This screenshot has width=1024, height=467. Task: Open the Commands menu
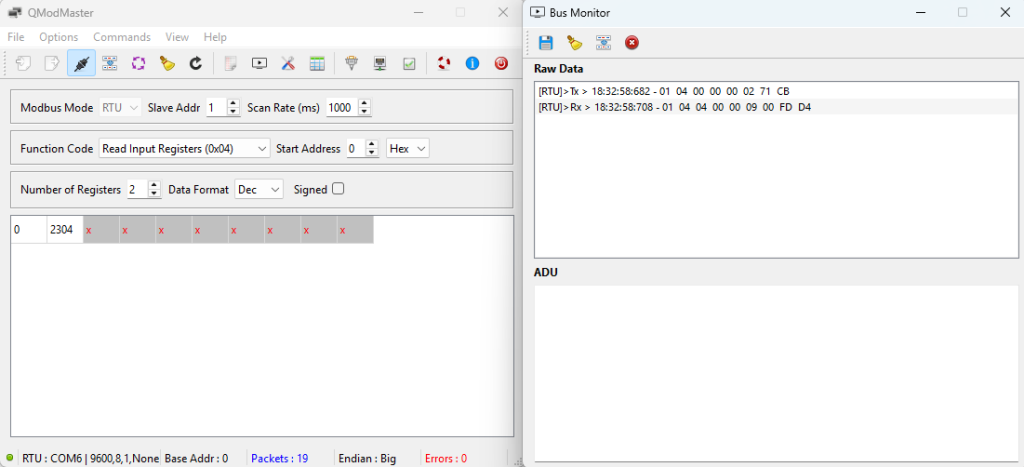pyautogui.click(x=121, y=37)
